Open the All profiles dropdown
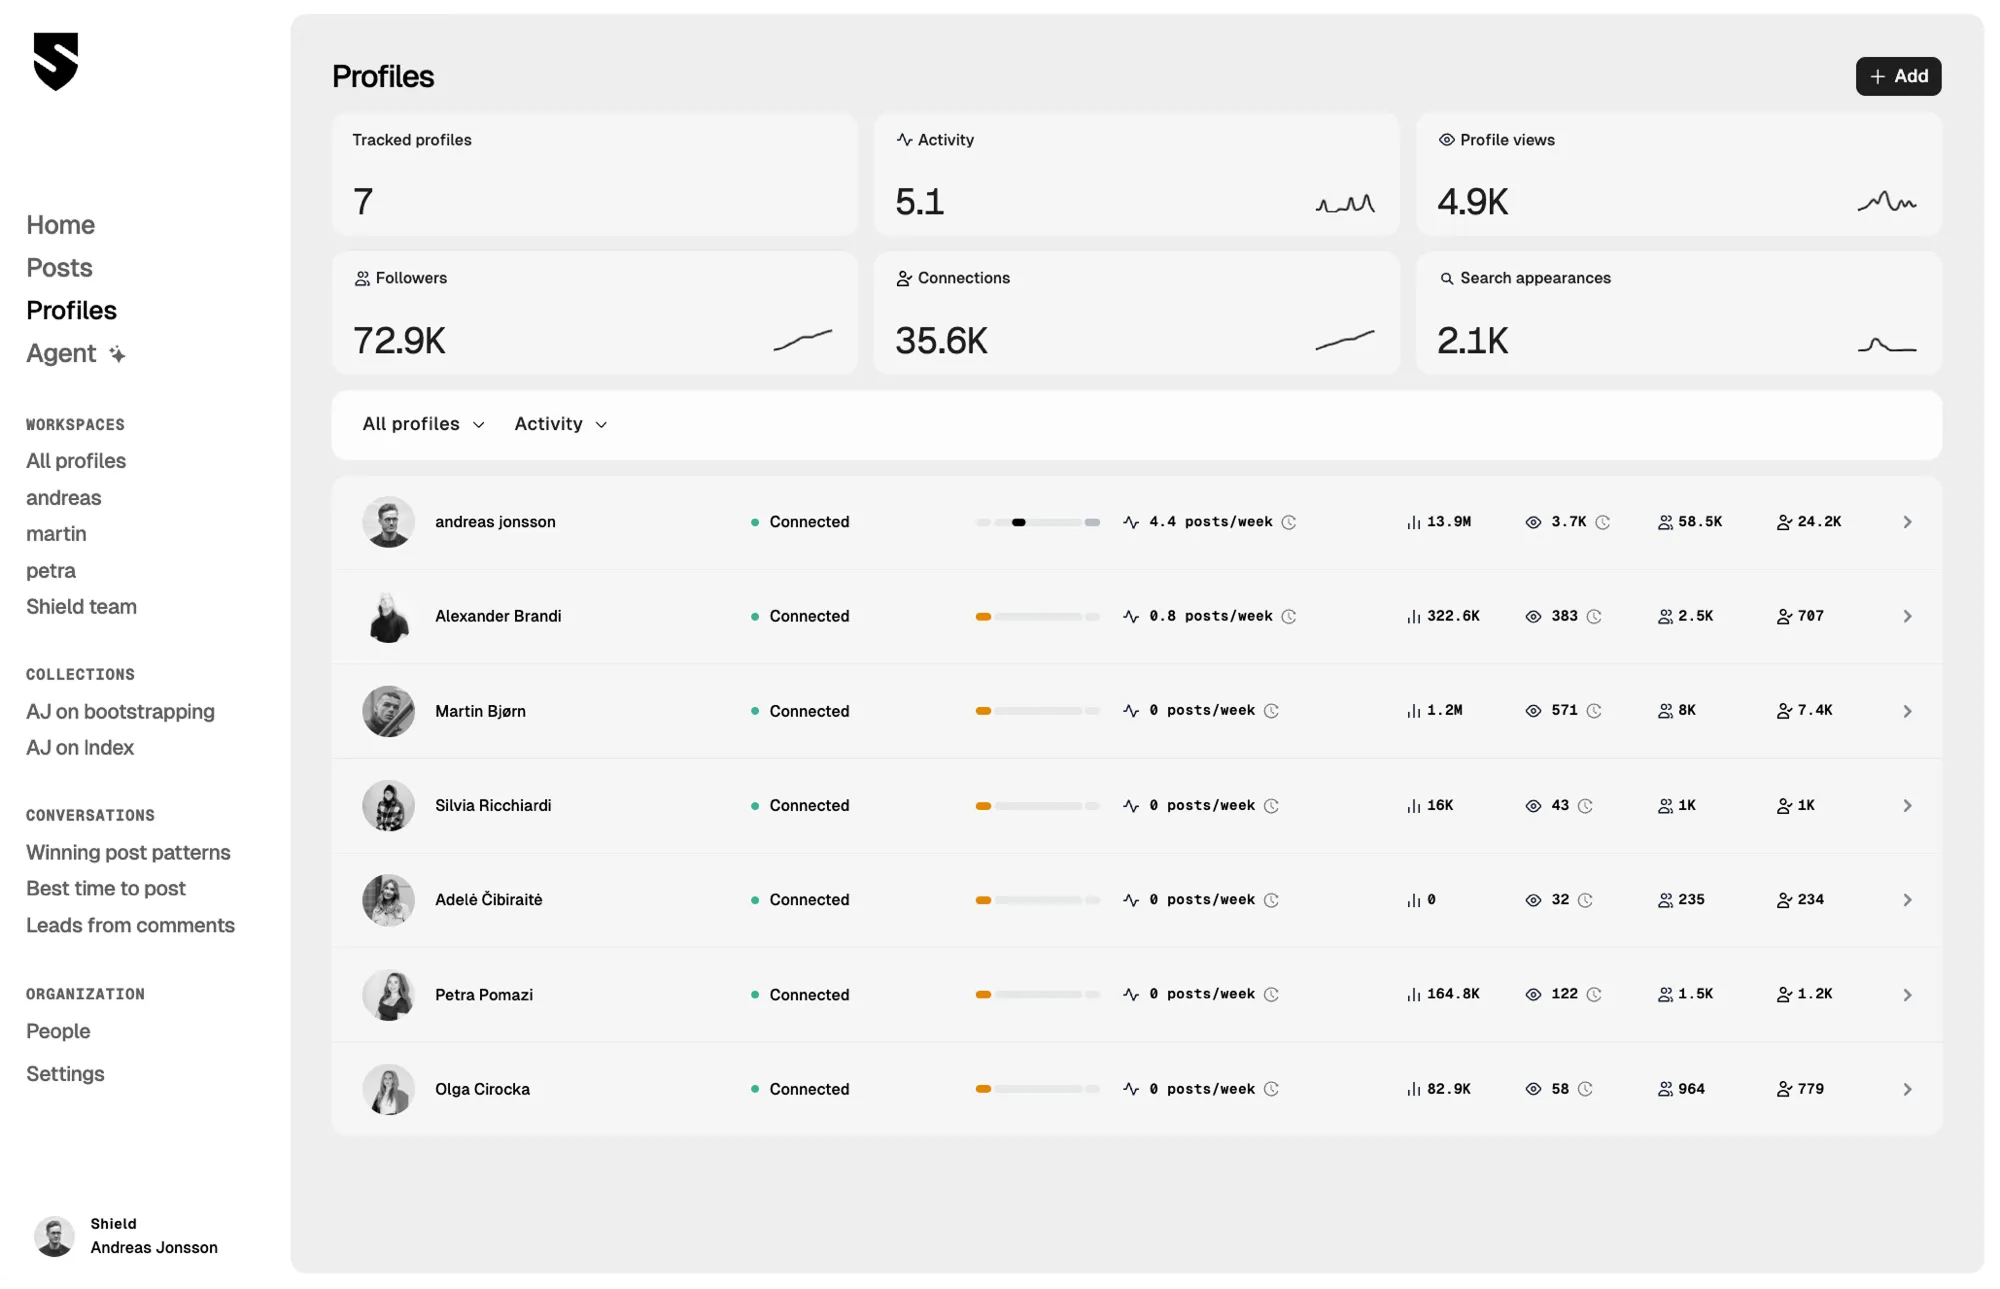Image resolution: width=2000 pixels, height=1289 pixels. 422,424
